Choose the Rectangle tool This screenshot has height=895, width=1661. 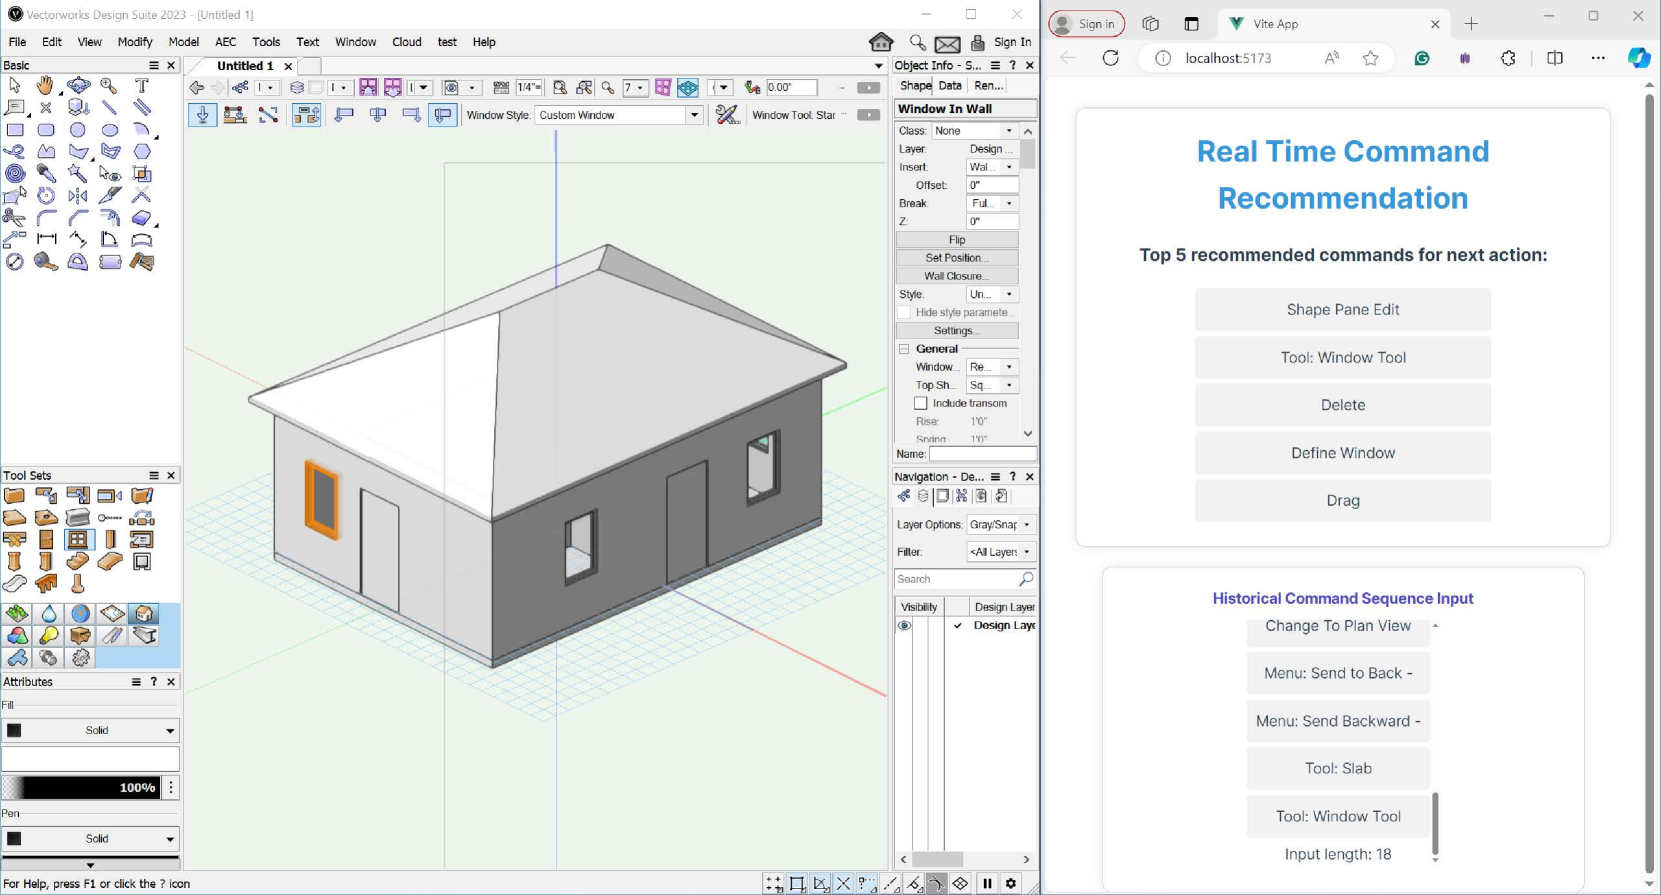point(15,130)
